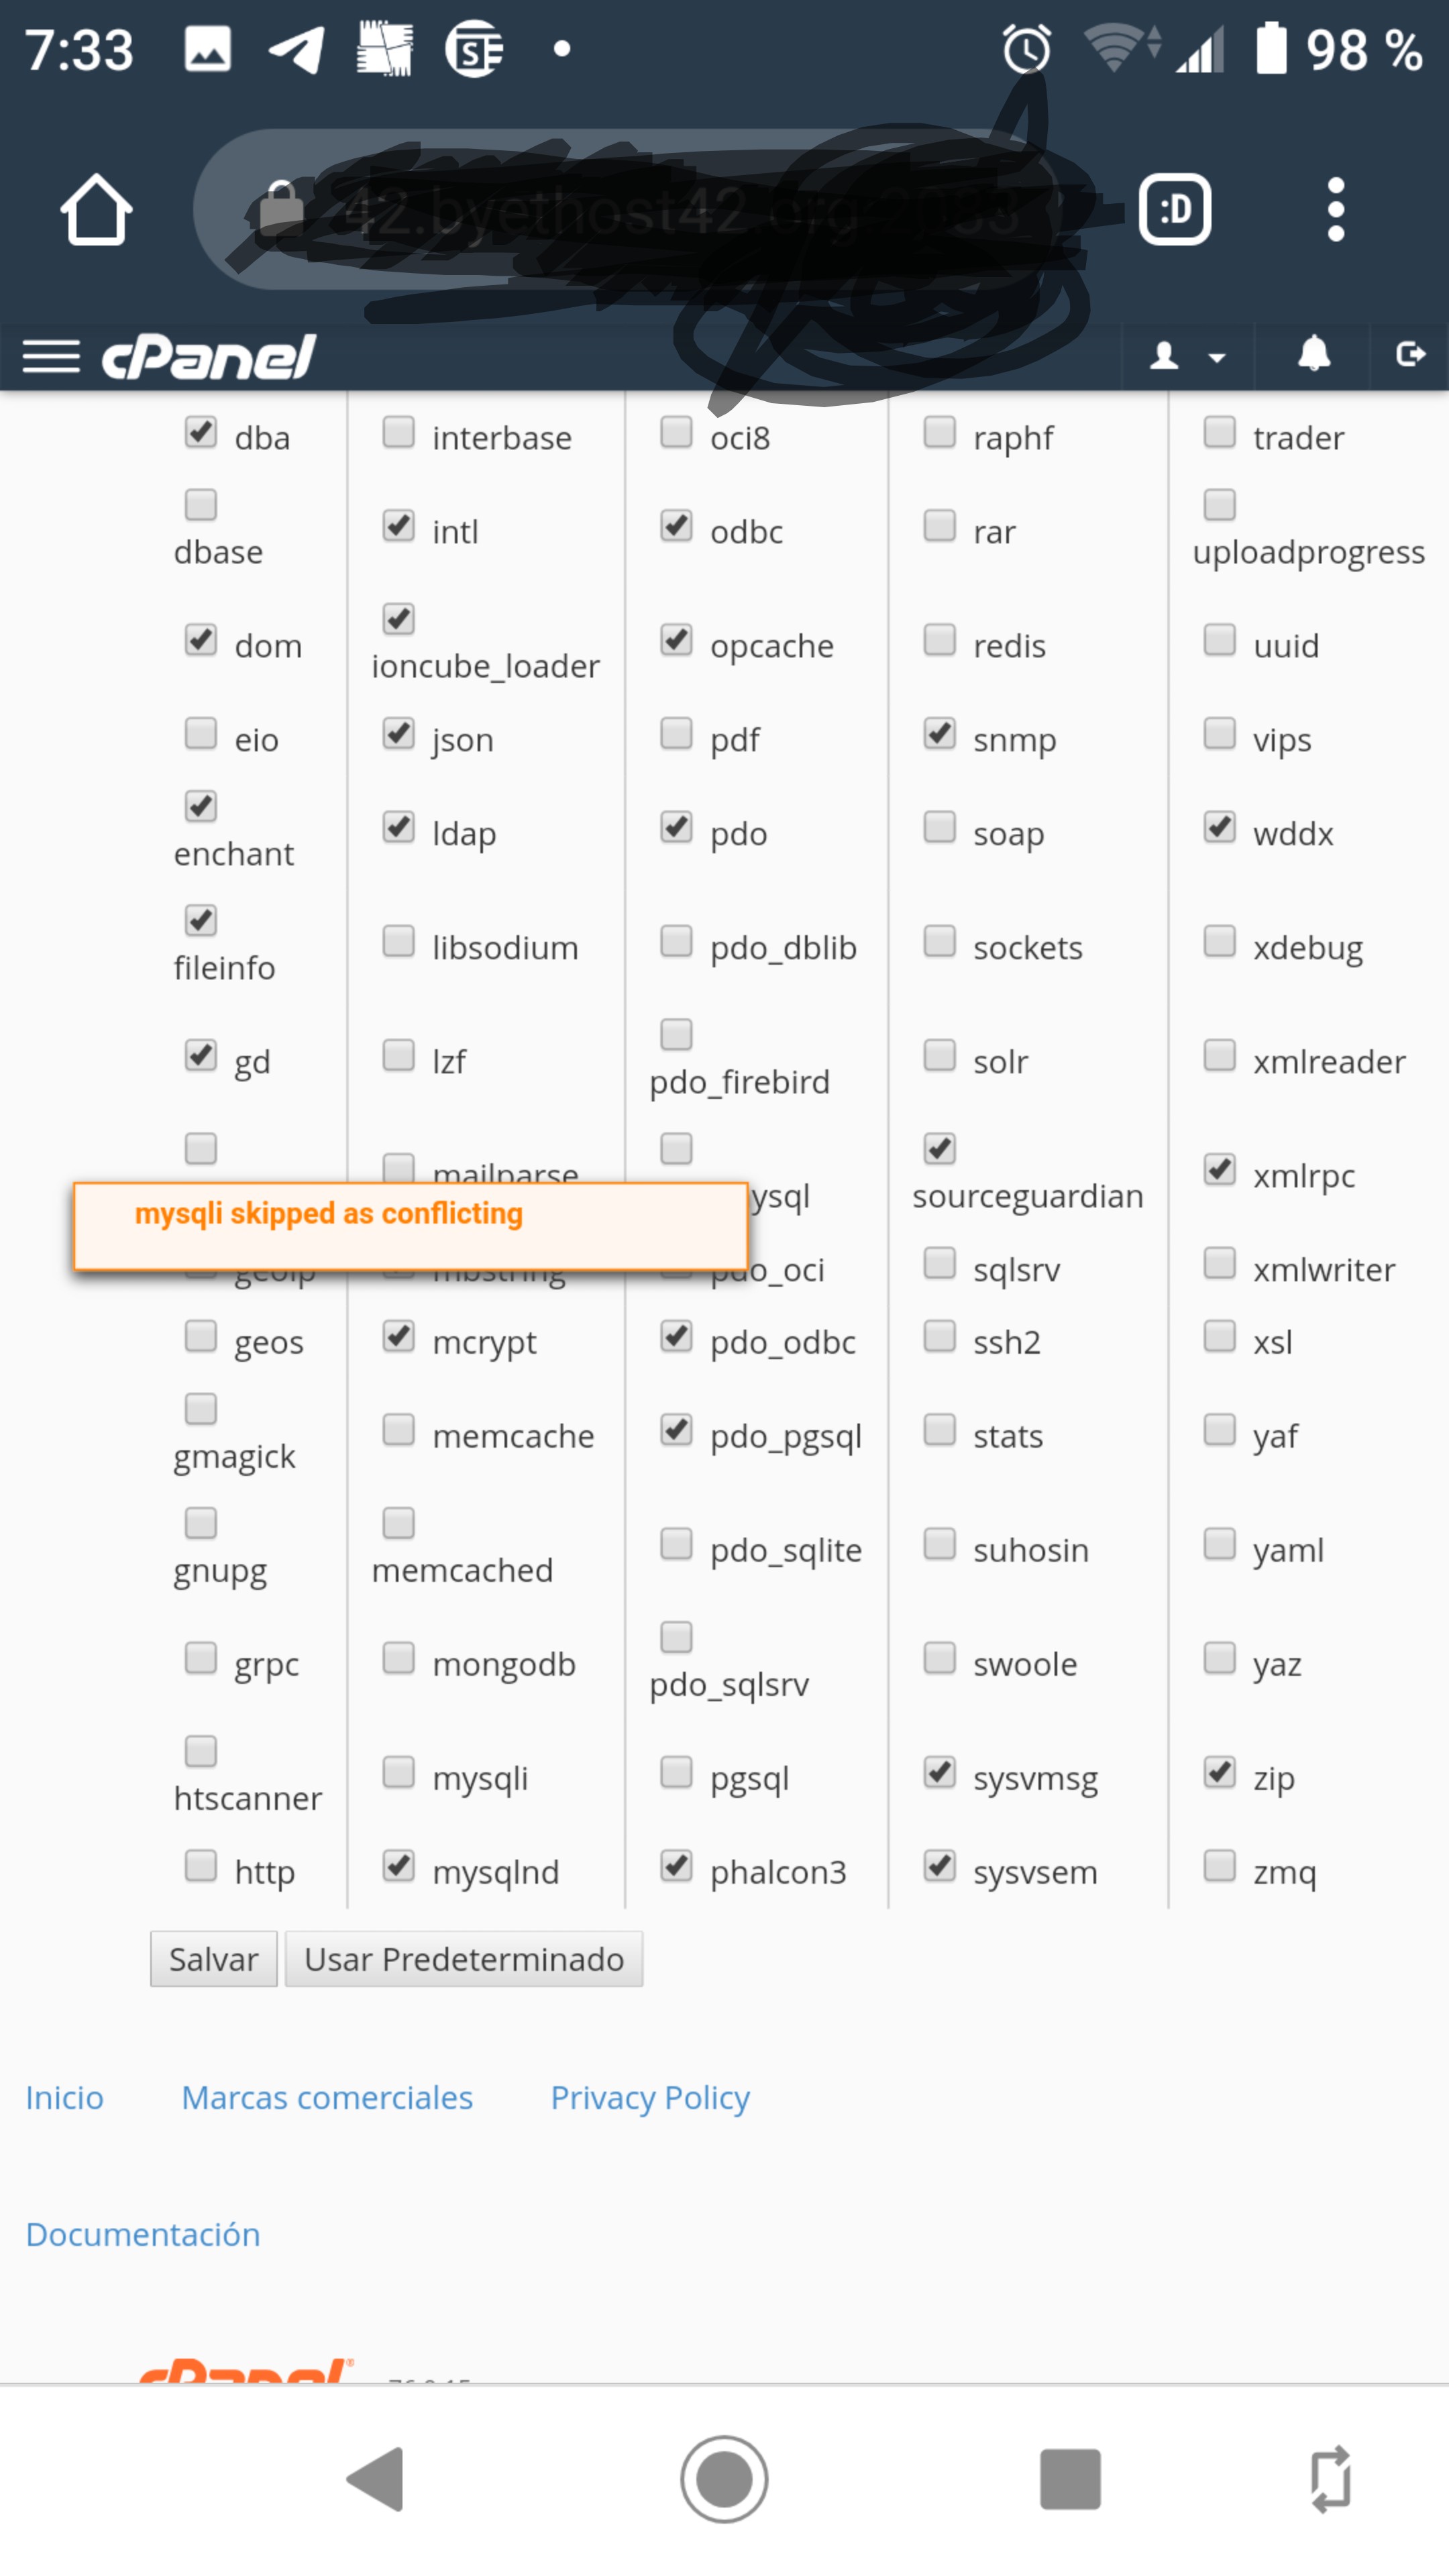Open the browser tab switcher
Image resolution: width=1449 pixels, height=2576 pixels.
[1174, 210]
